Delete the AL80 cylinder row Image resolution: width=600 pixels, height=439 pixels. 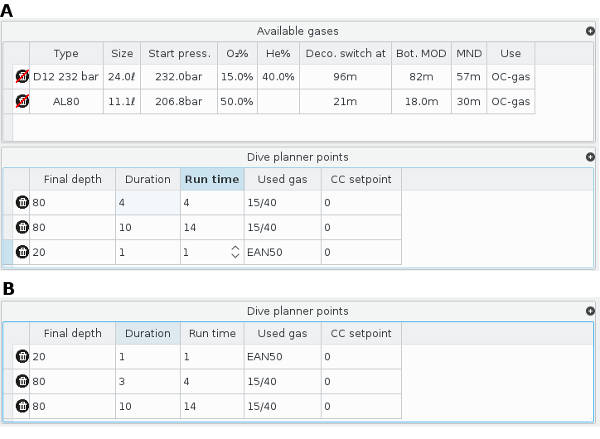22,102
